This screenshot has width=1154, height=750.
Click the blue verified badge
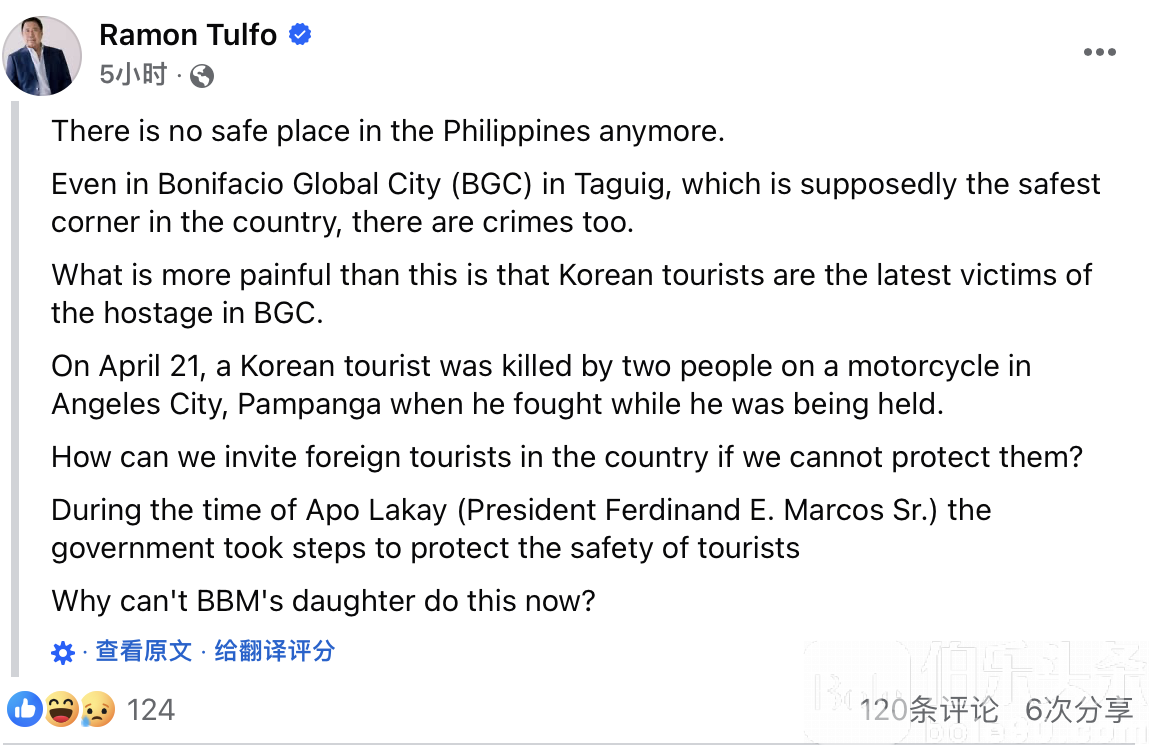(x=300, y=35)
